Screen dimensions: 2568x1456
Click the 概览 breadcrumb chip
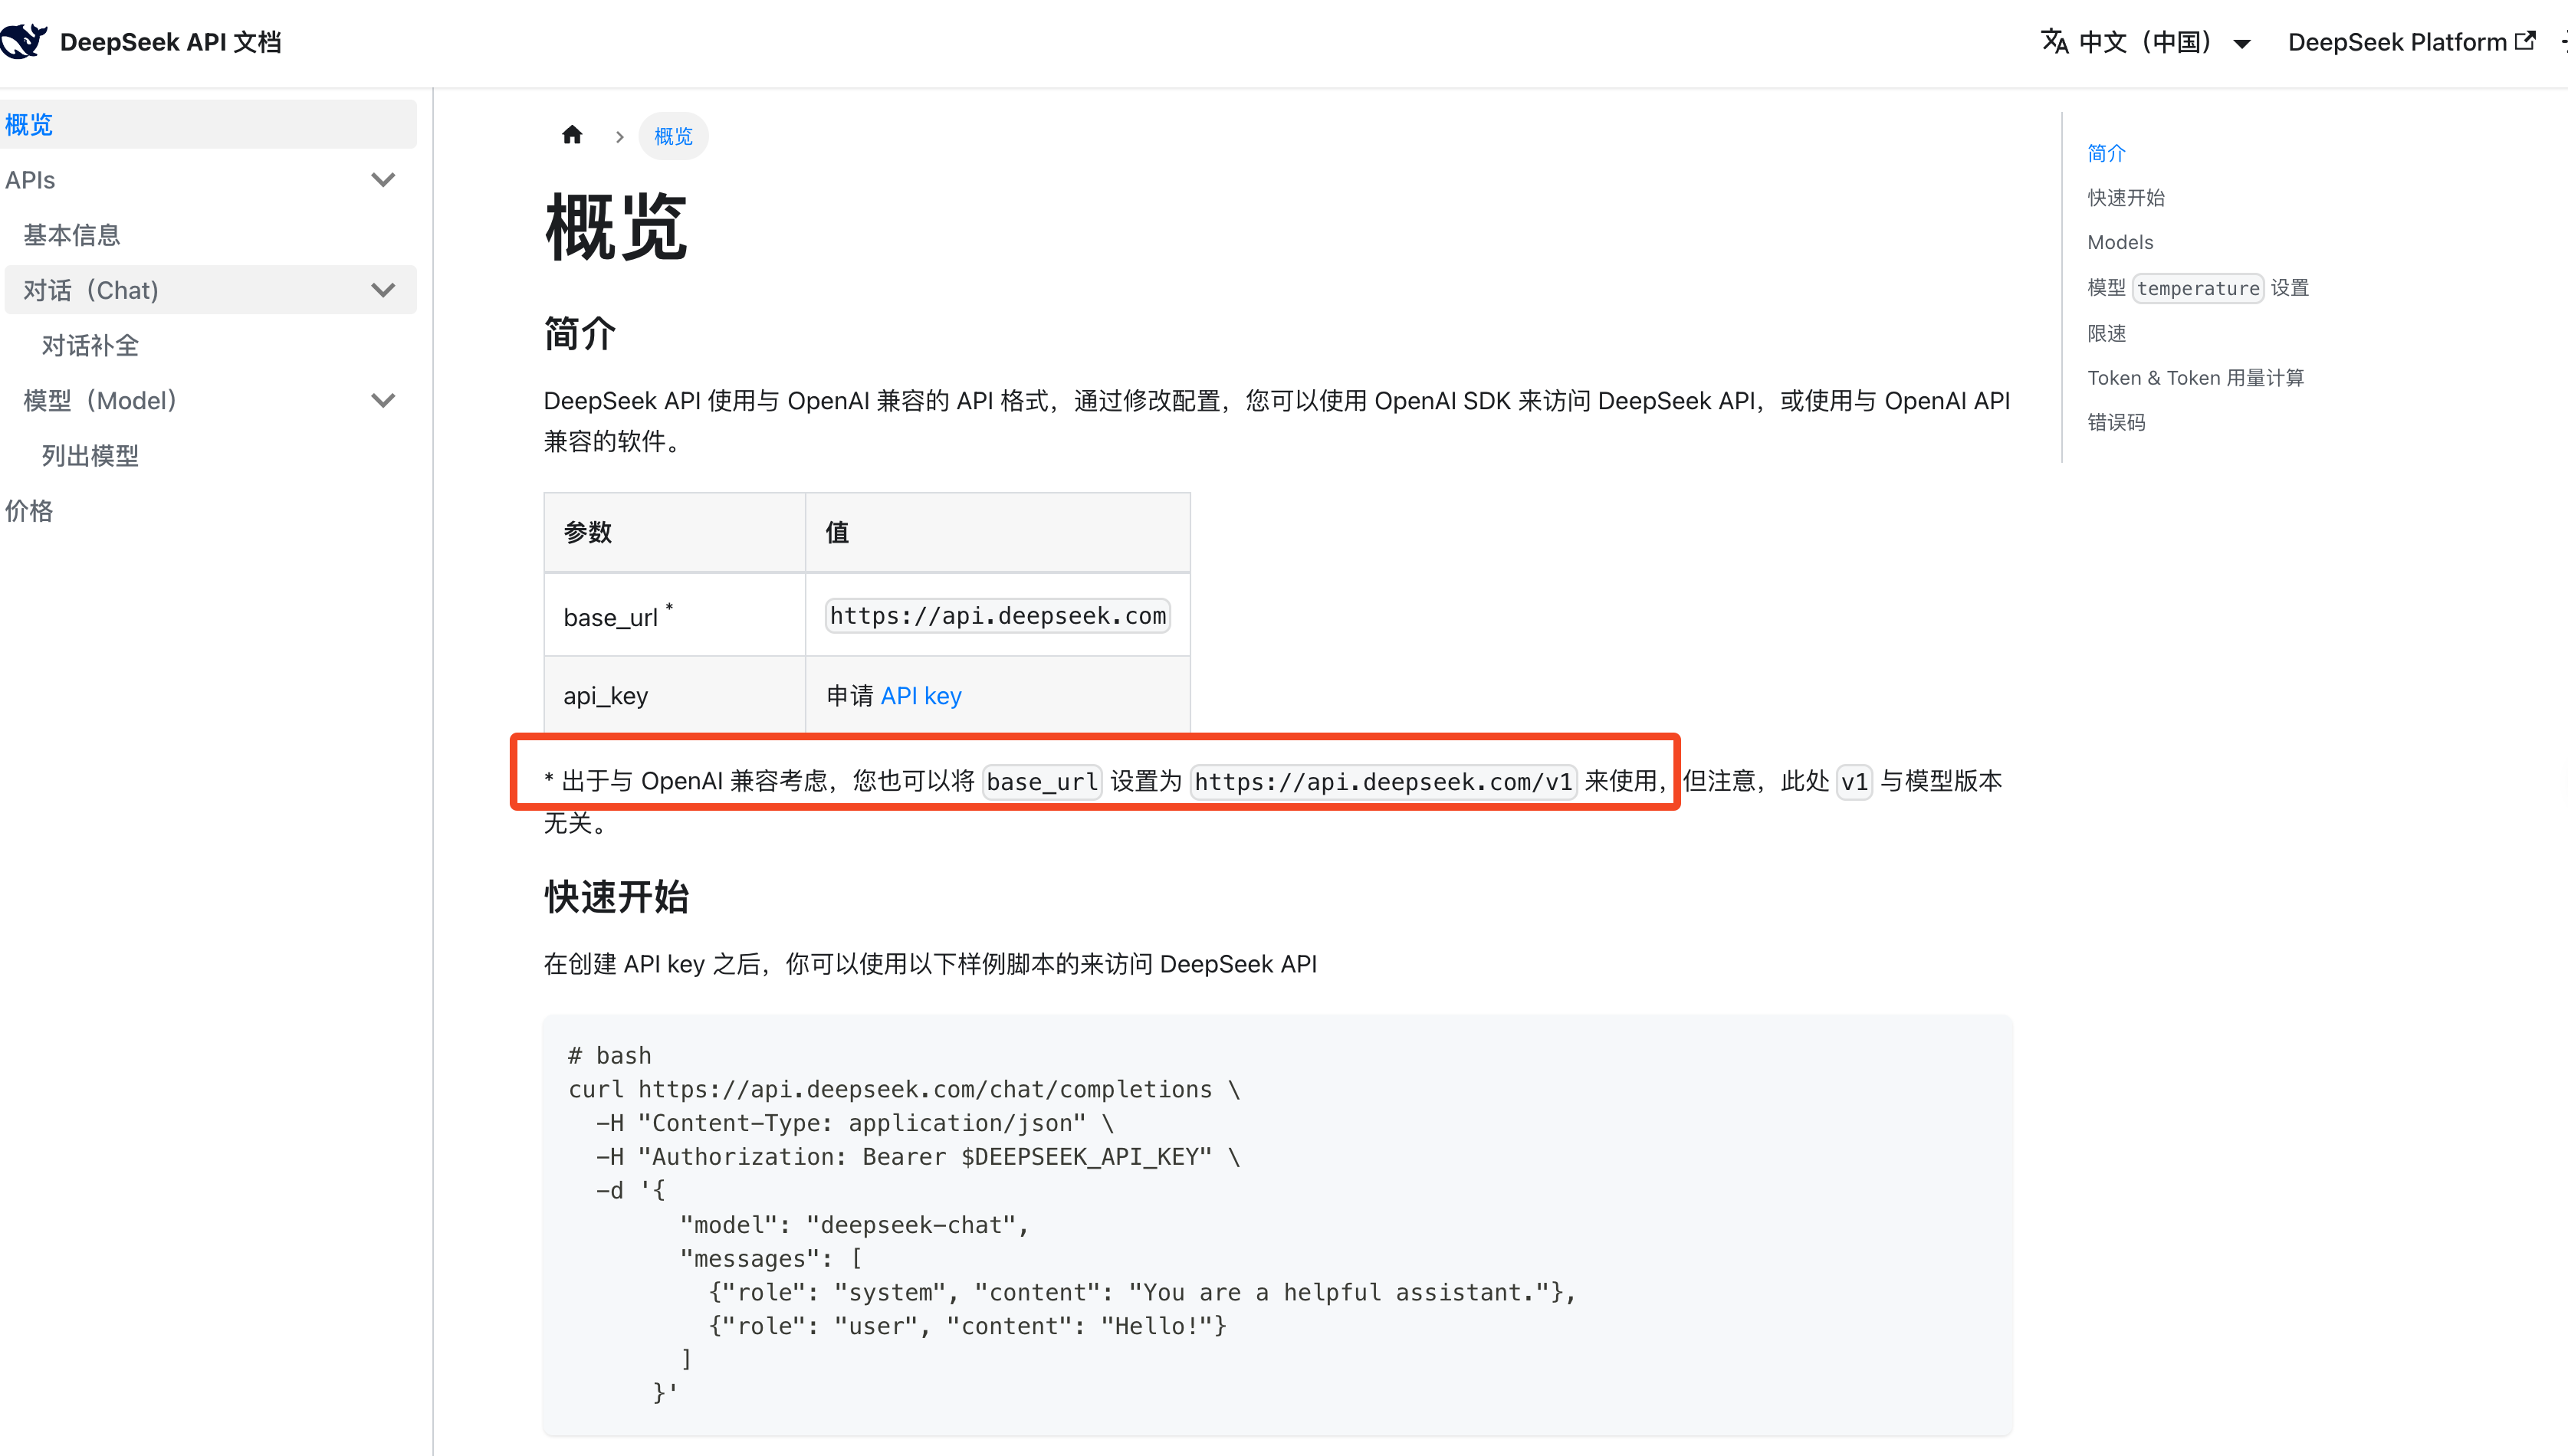tap(673, 136)
